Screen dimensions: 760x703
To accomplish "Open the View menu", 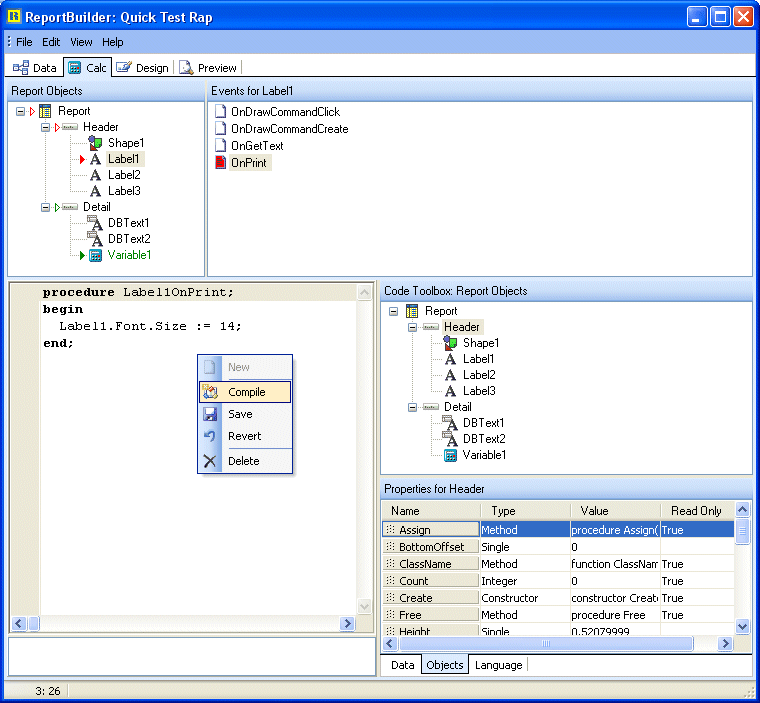I will [81, 42].
